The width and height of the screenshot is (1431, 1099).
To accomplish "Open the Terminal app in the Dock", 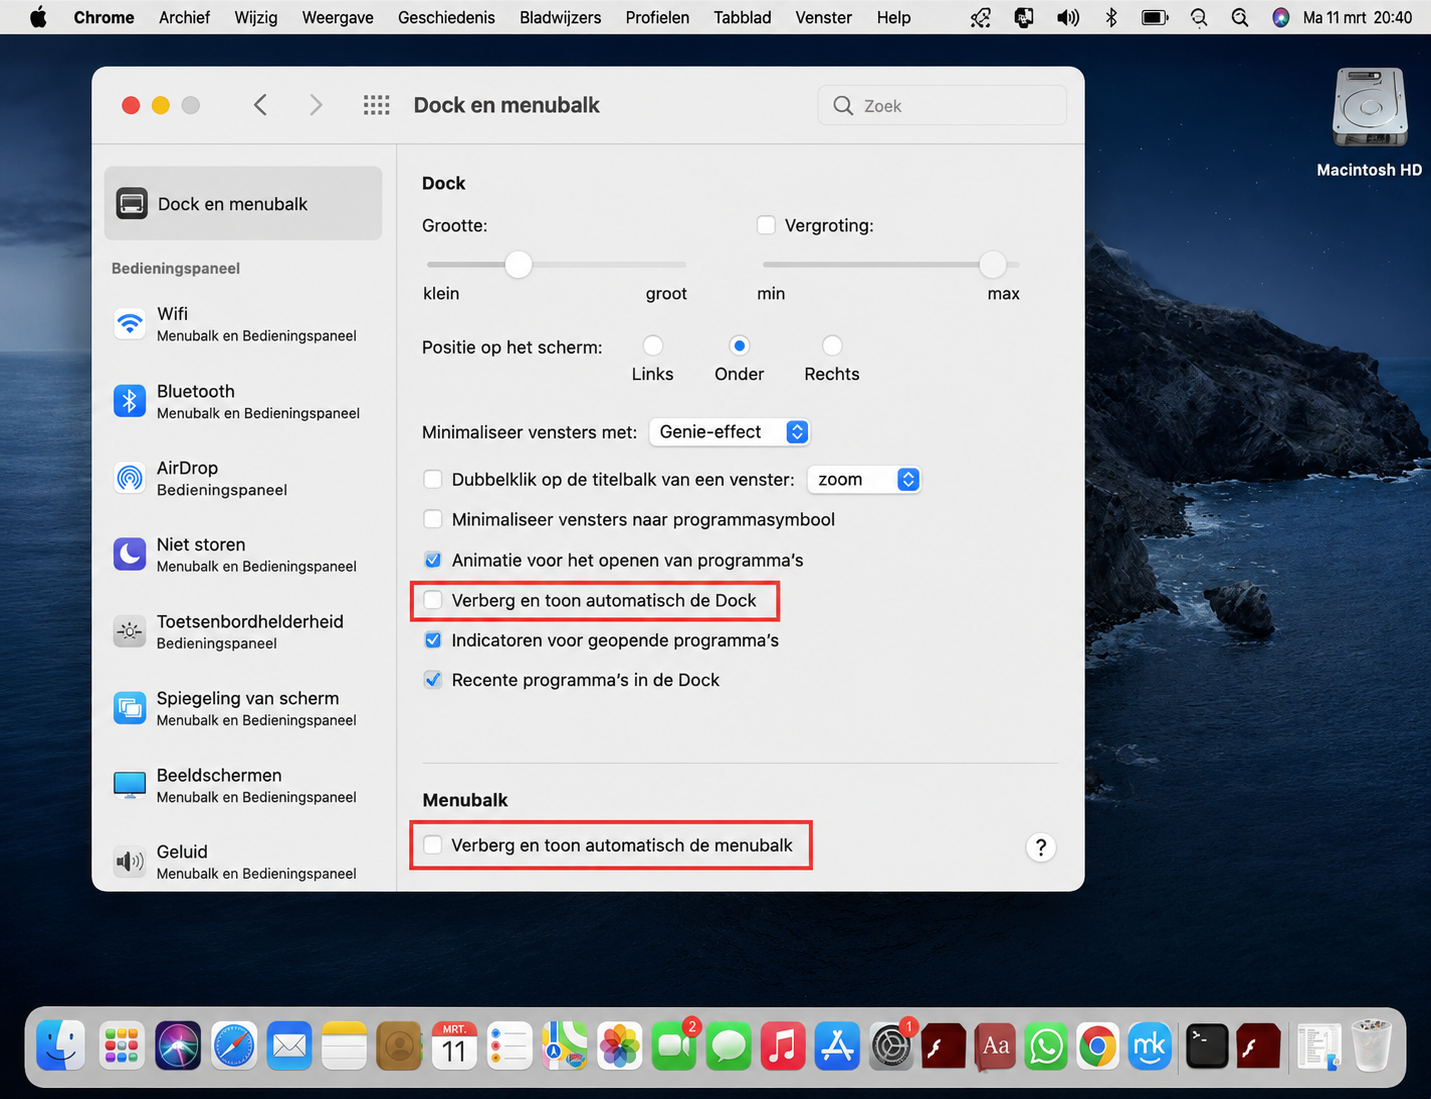I will [x=1207, y=1046].
